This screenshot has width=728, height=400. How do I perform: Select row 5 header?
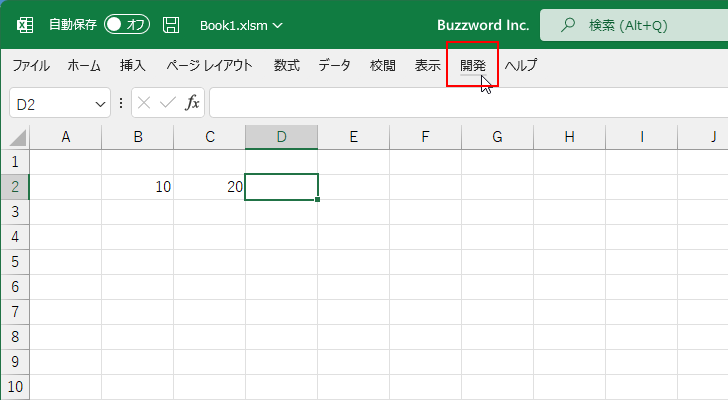click(x=15, y=262)
